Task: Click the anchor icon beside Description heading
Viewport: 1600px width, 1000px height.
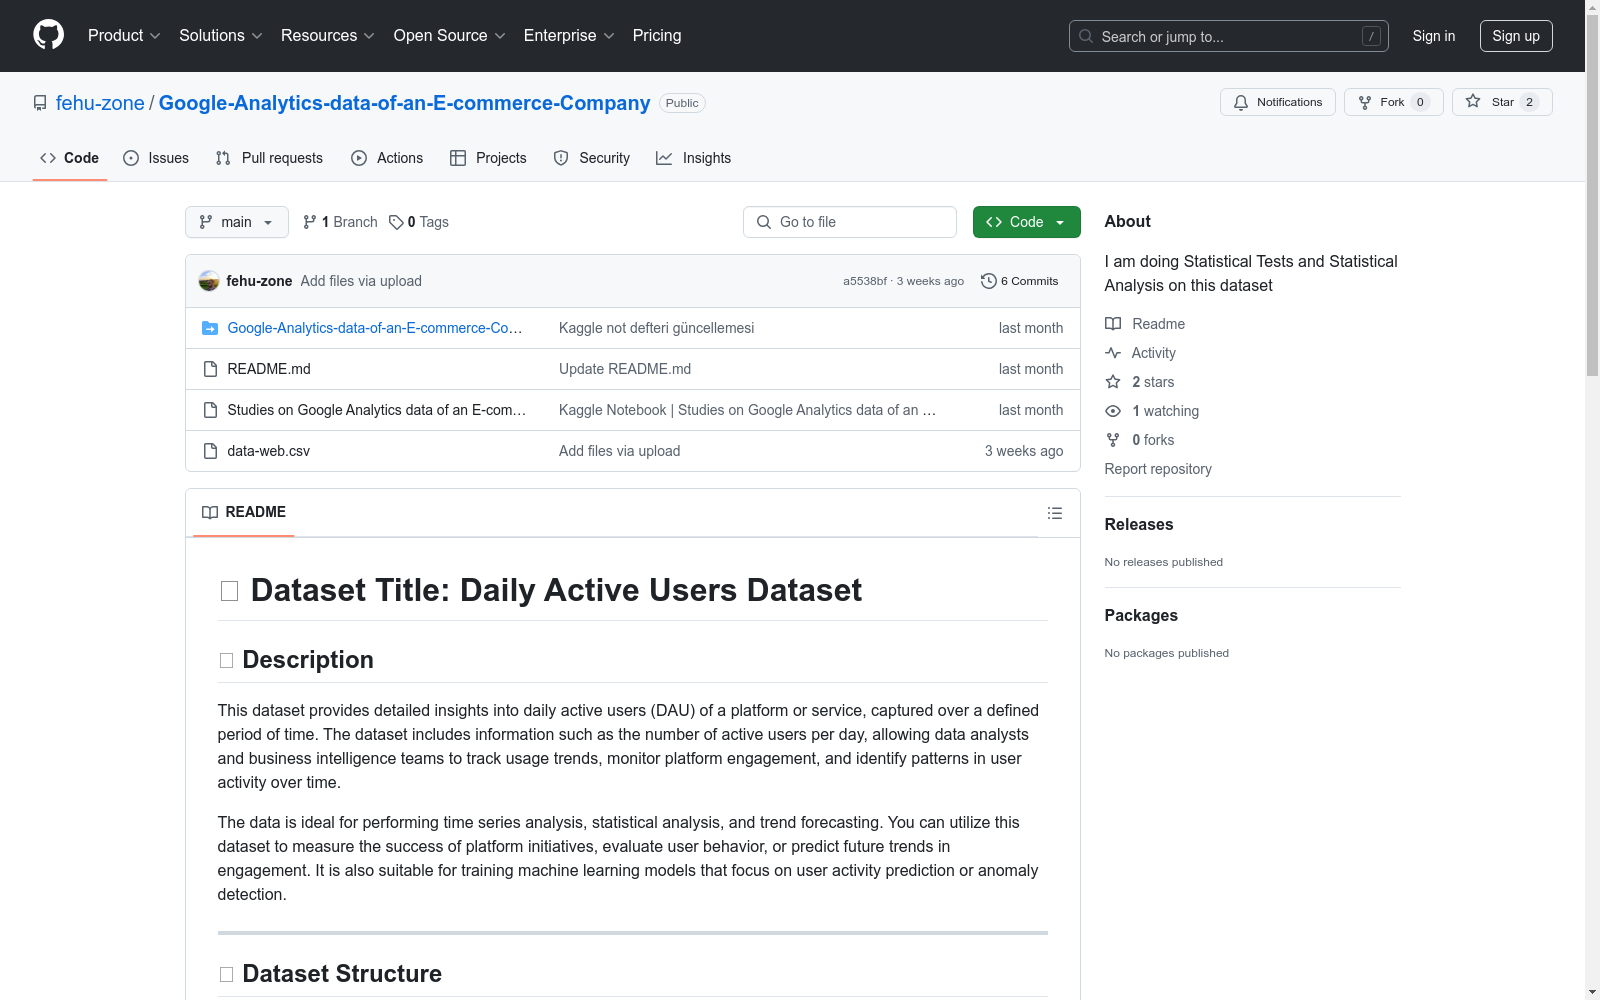Action: (226, 660)
